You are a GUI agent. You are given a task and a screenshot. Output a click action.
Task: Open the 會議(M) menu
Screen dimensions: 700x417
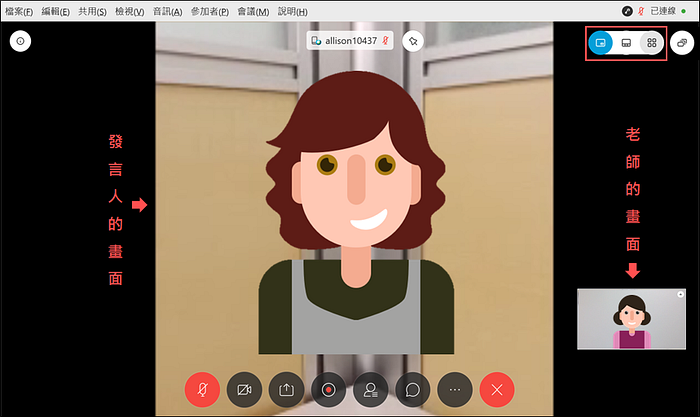pos(253,12)
